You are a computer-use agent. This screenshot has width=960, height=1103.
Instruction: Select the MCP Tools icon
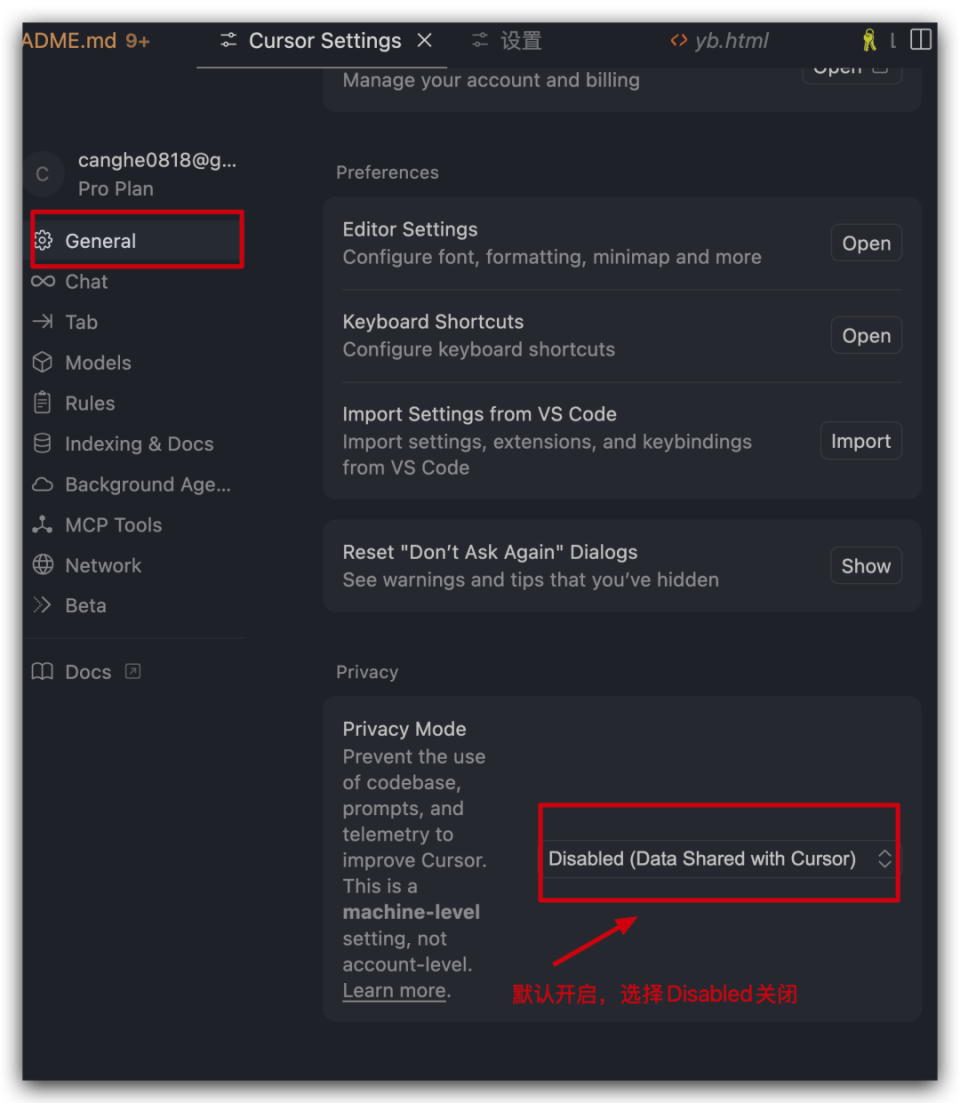pos(42,524)
